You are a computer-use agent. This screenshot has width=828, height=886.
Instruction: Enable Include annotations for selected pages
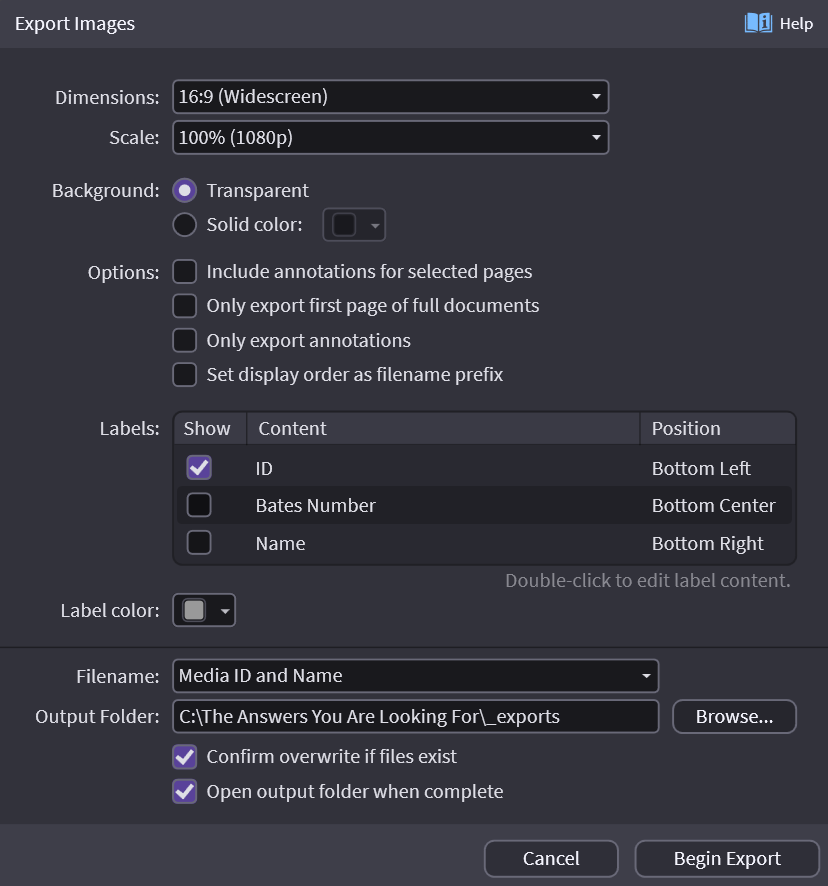pyautogui.click(x=185, y=272)
